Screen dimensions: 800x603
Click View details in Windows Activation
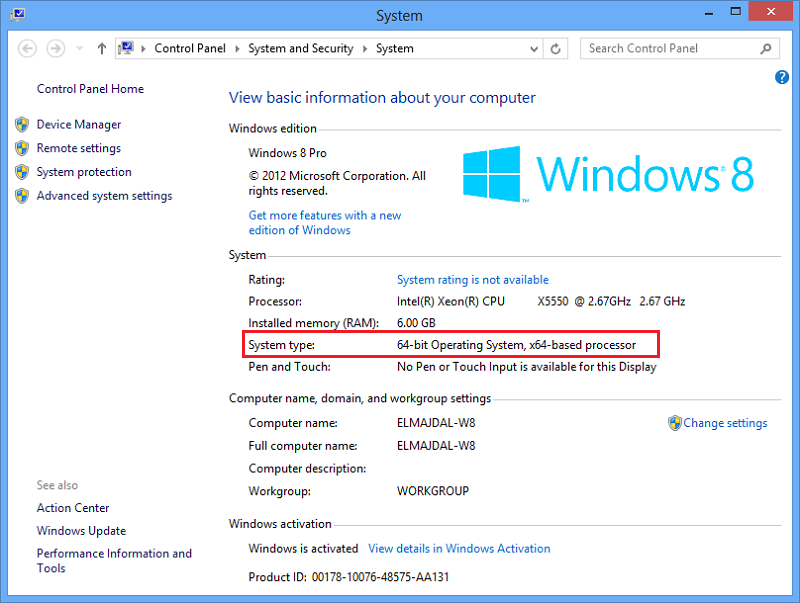pyautogui.click(x=459, y=548)
